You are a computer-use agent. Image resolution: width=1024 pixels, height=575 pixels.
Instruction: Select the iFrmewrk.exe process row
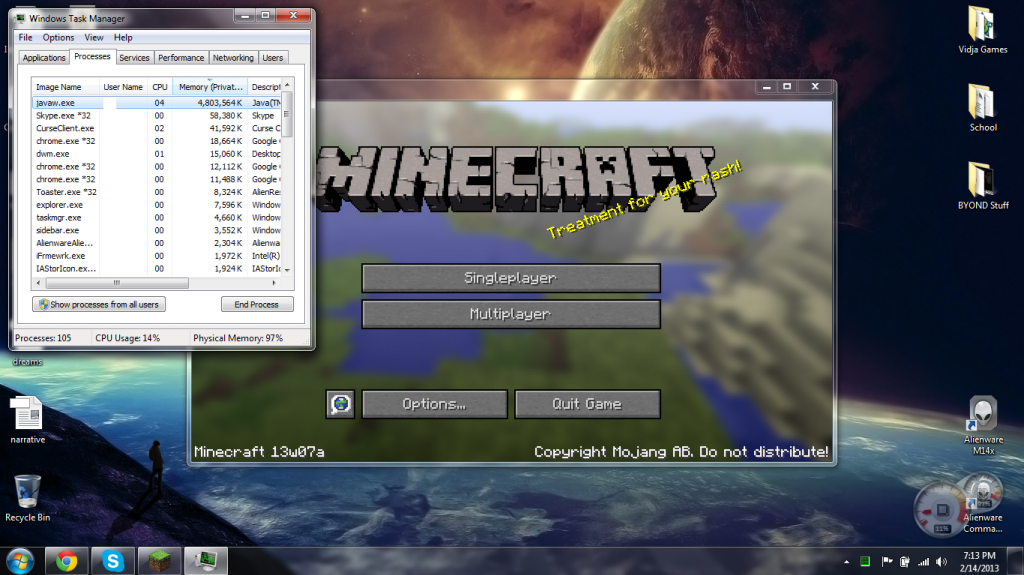[157, 255]
